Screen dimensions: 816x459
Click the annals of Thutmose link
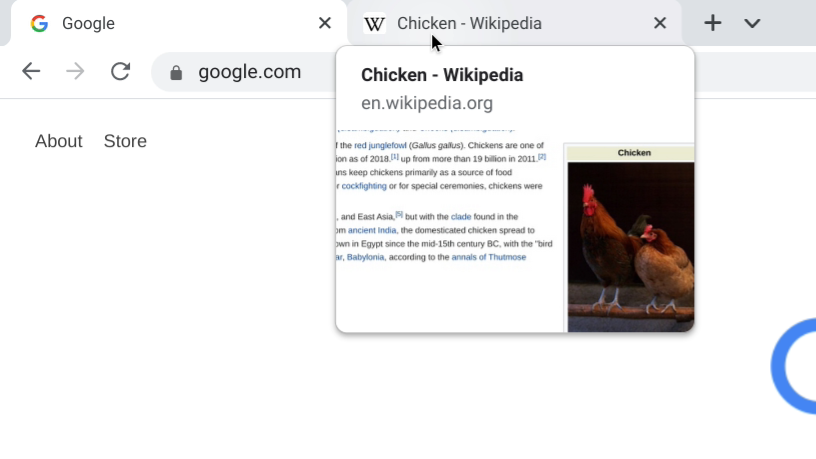488,257
